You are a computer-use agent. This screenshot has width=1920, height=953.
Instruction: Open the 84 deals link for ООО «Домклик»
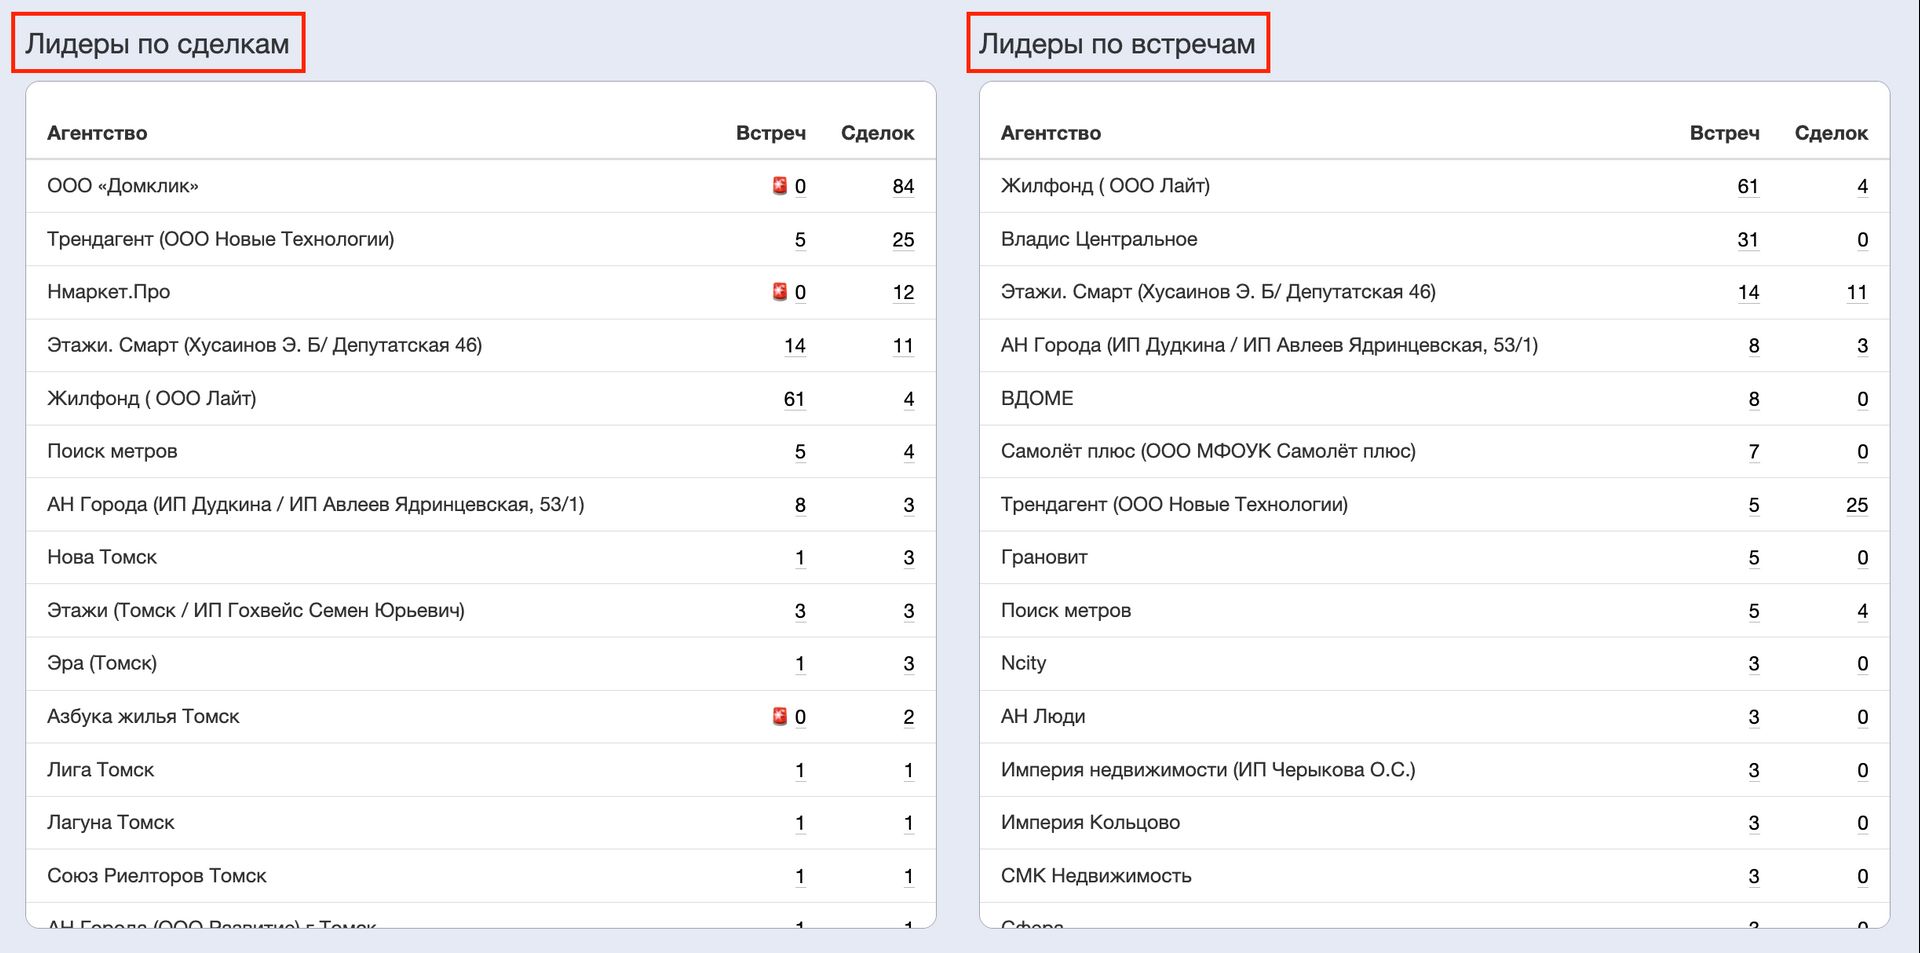point(903,186)
